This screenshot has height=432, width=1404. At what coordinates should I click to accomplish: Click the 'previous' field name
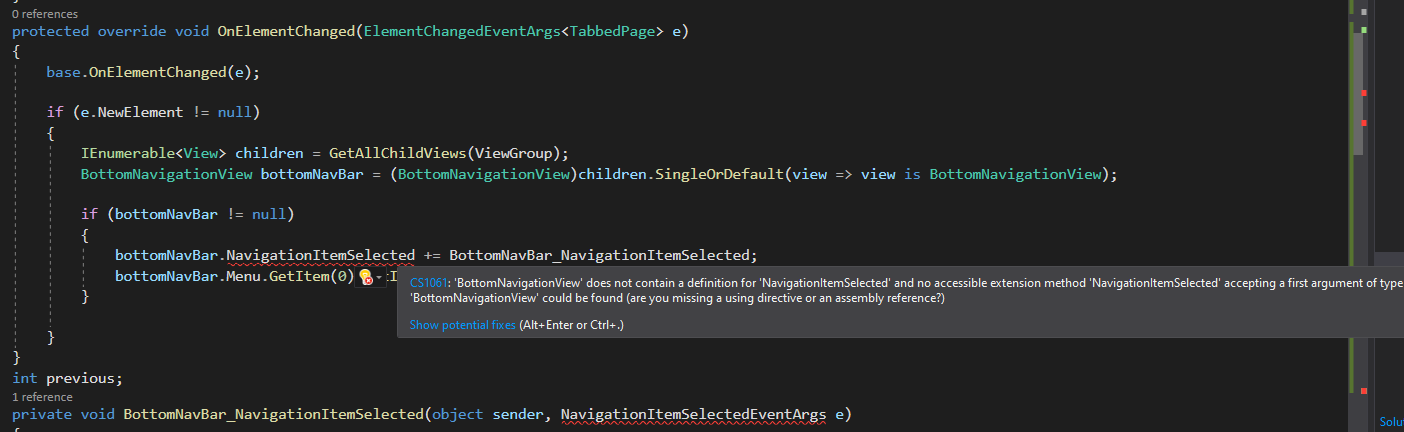pyautogui.click(x=80, y=378)
